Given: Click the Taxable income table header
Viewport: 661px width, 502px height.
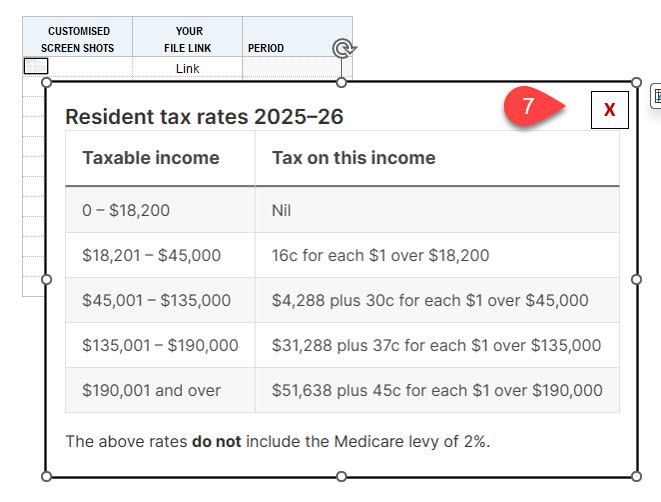Looking at the screenshot, I should click(151, 157).
